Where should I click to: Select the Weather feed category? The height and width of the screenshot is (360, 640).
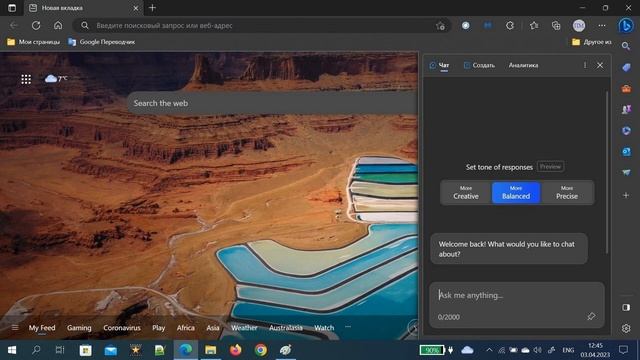244,328
